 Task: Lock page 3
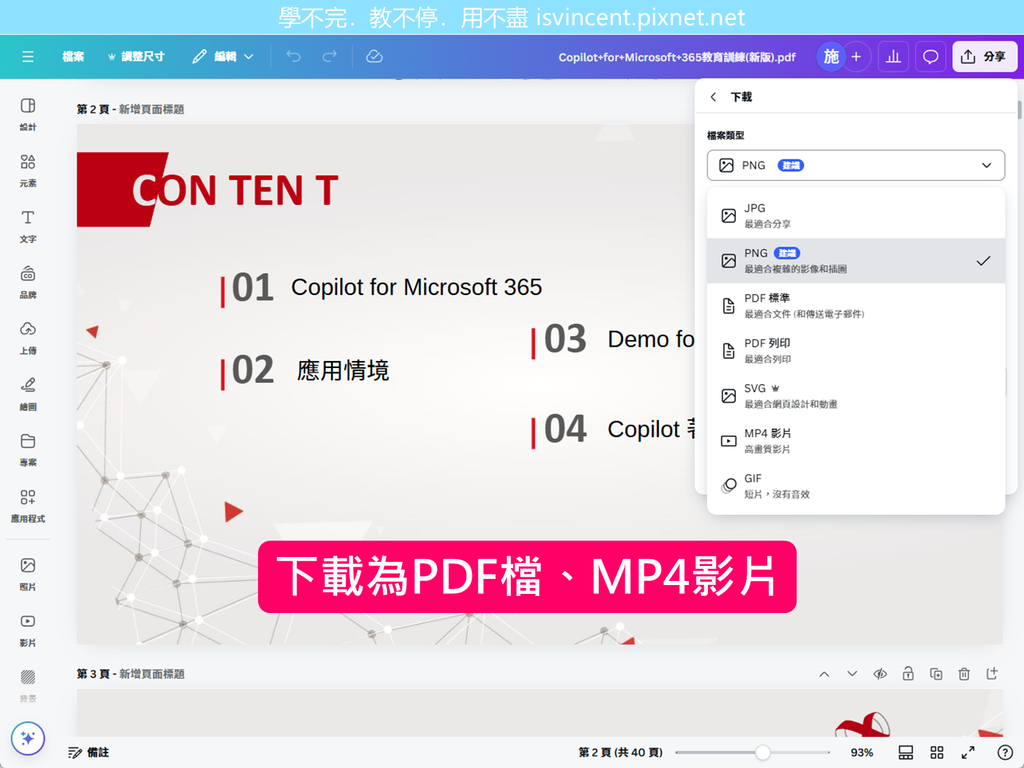point(908,674)
